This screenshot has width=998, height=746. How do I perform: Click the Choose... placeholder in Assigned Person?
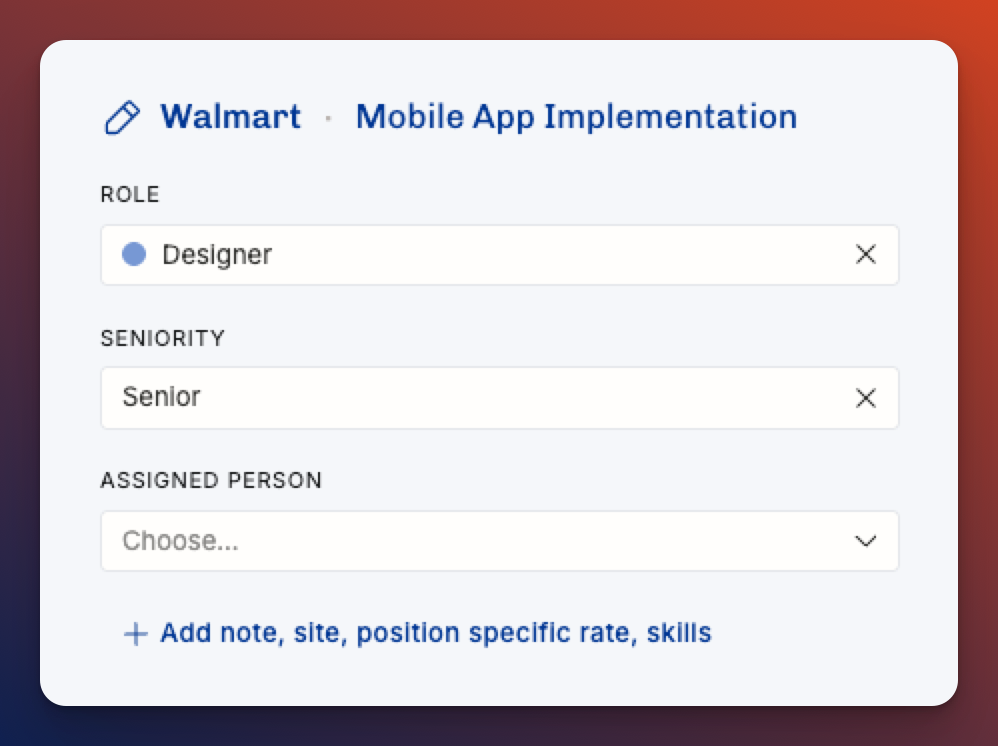(180, 541)
